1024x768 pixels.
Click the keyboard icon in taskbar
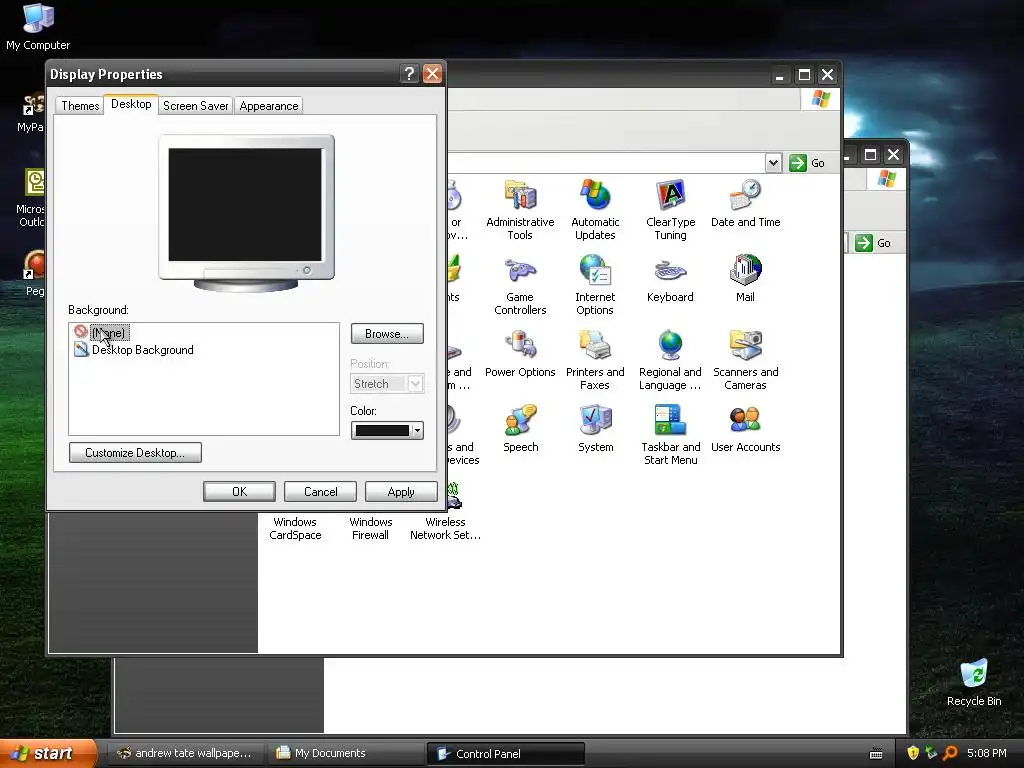click(x=876, y=754)
